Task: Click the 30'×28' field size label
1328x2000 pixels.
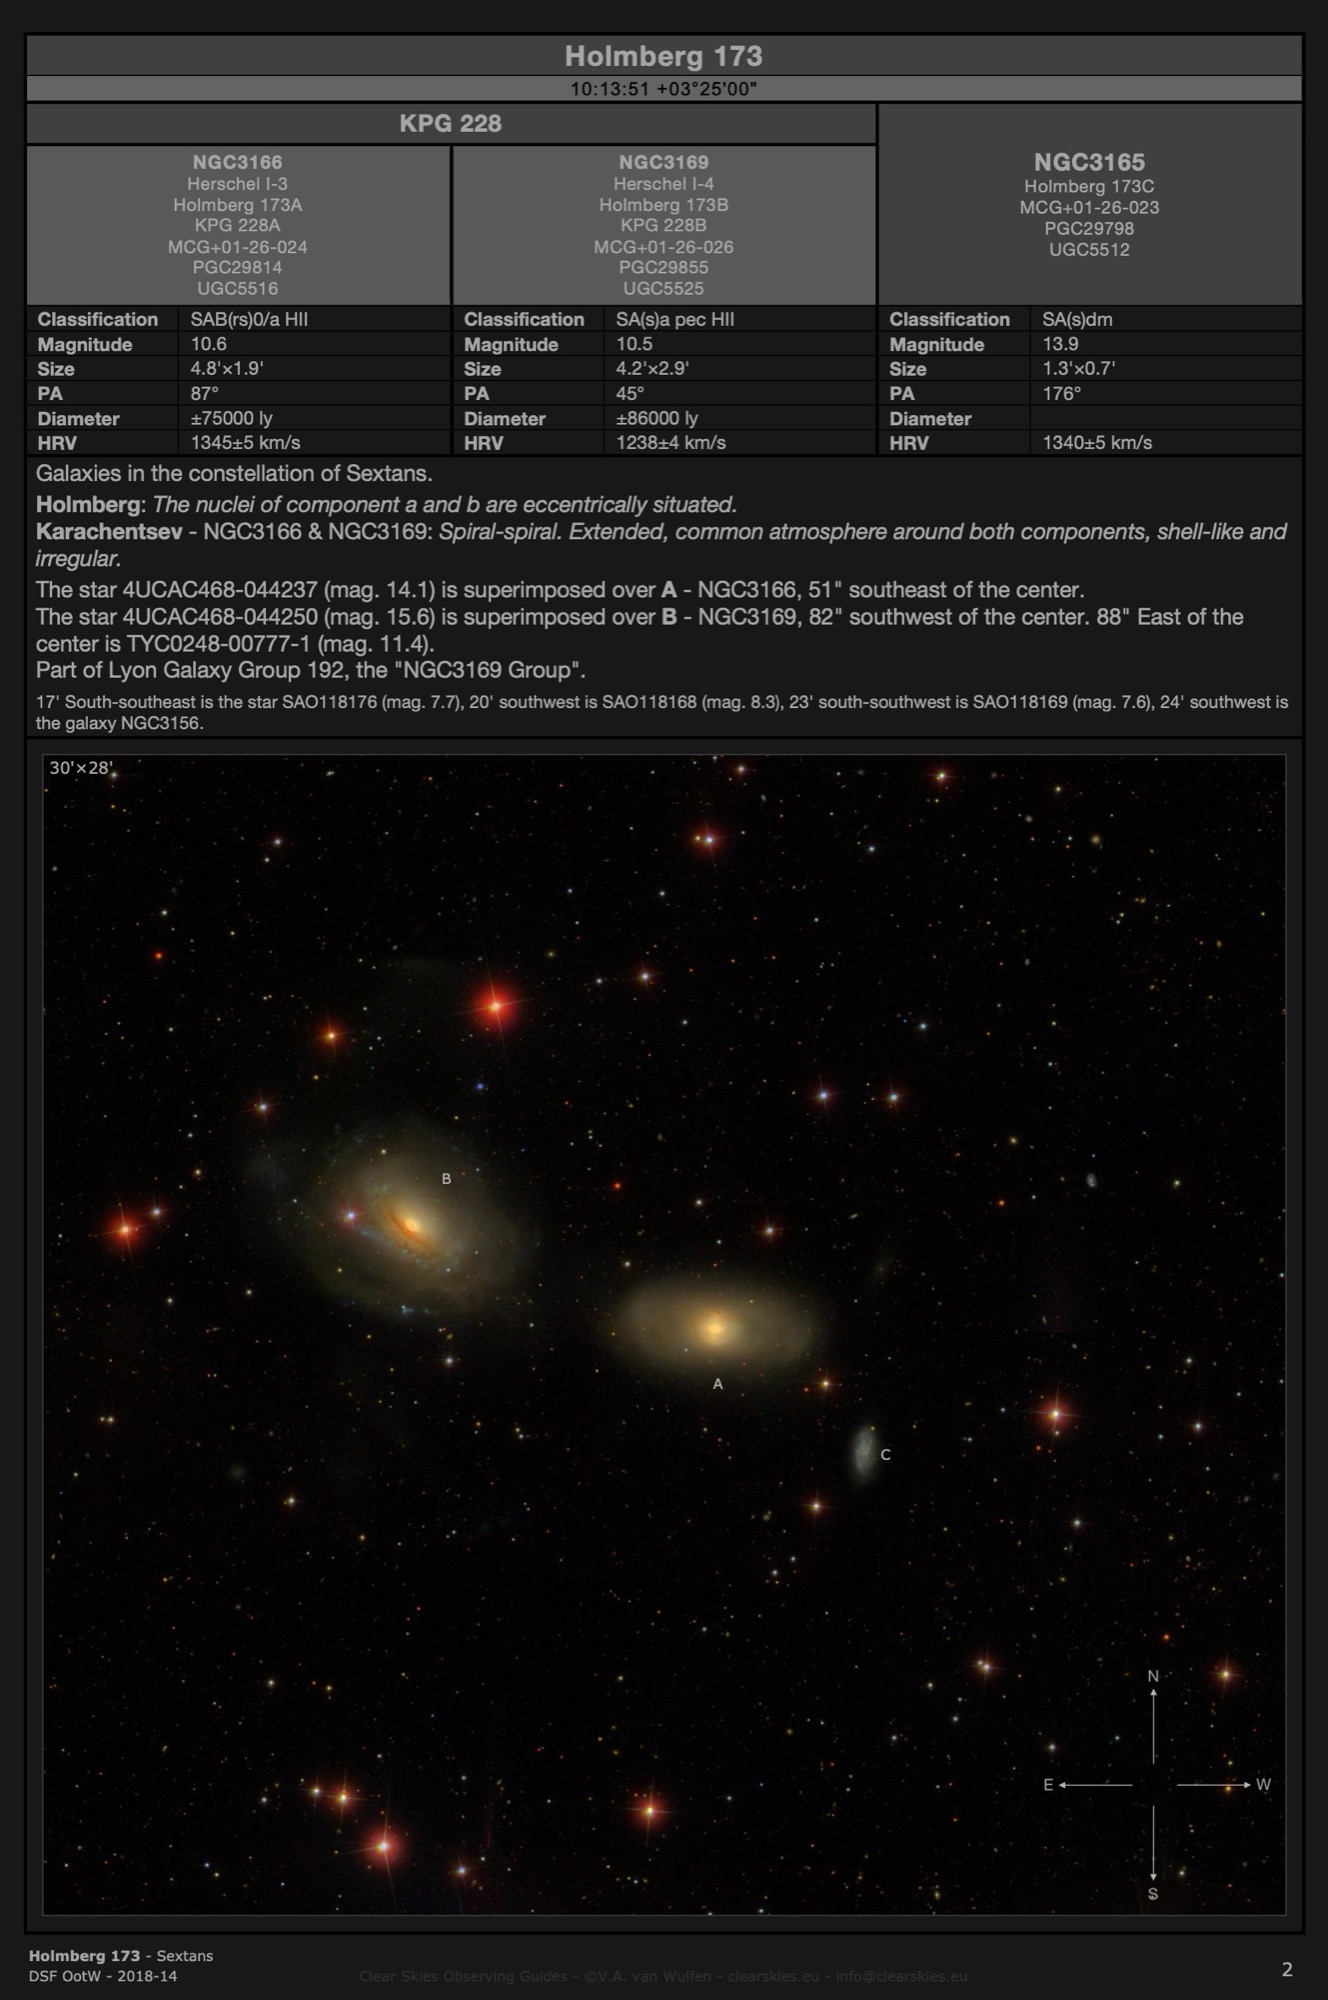Action: coord(81,768)
